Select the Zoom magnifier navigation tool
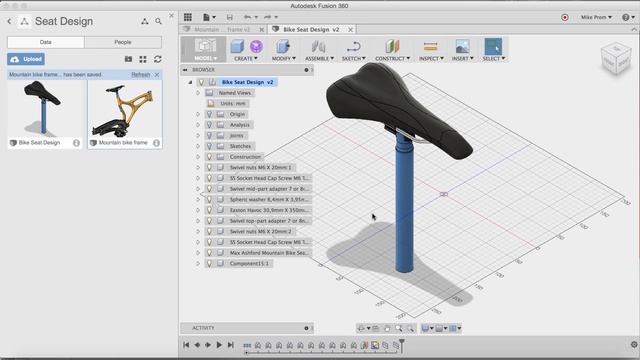Screen dimensions: 640x360 pos(399,328)
